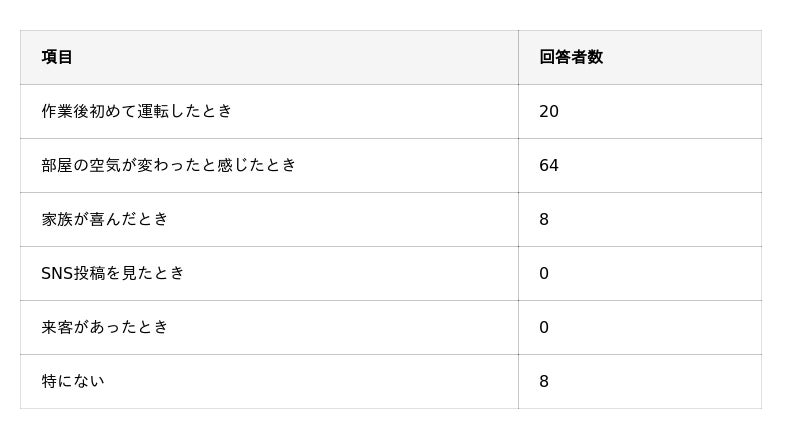800x439 pixels.
Task: Click the 項目 column header
Action: click(58, 57)
